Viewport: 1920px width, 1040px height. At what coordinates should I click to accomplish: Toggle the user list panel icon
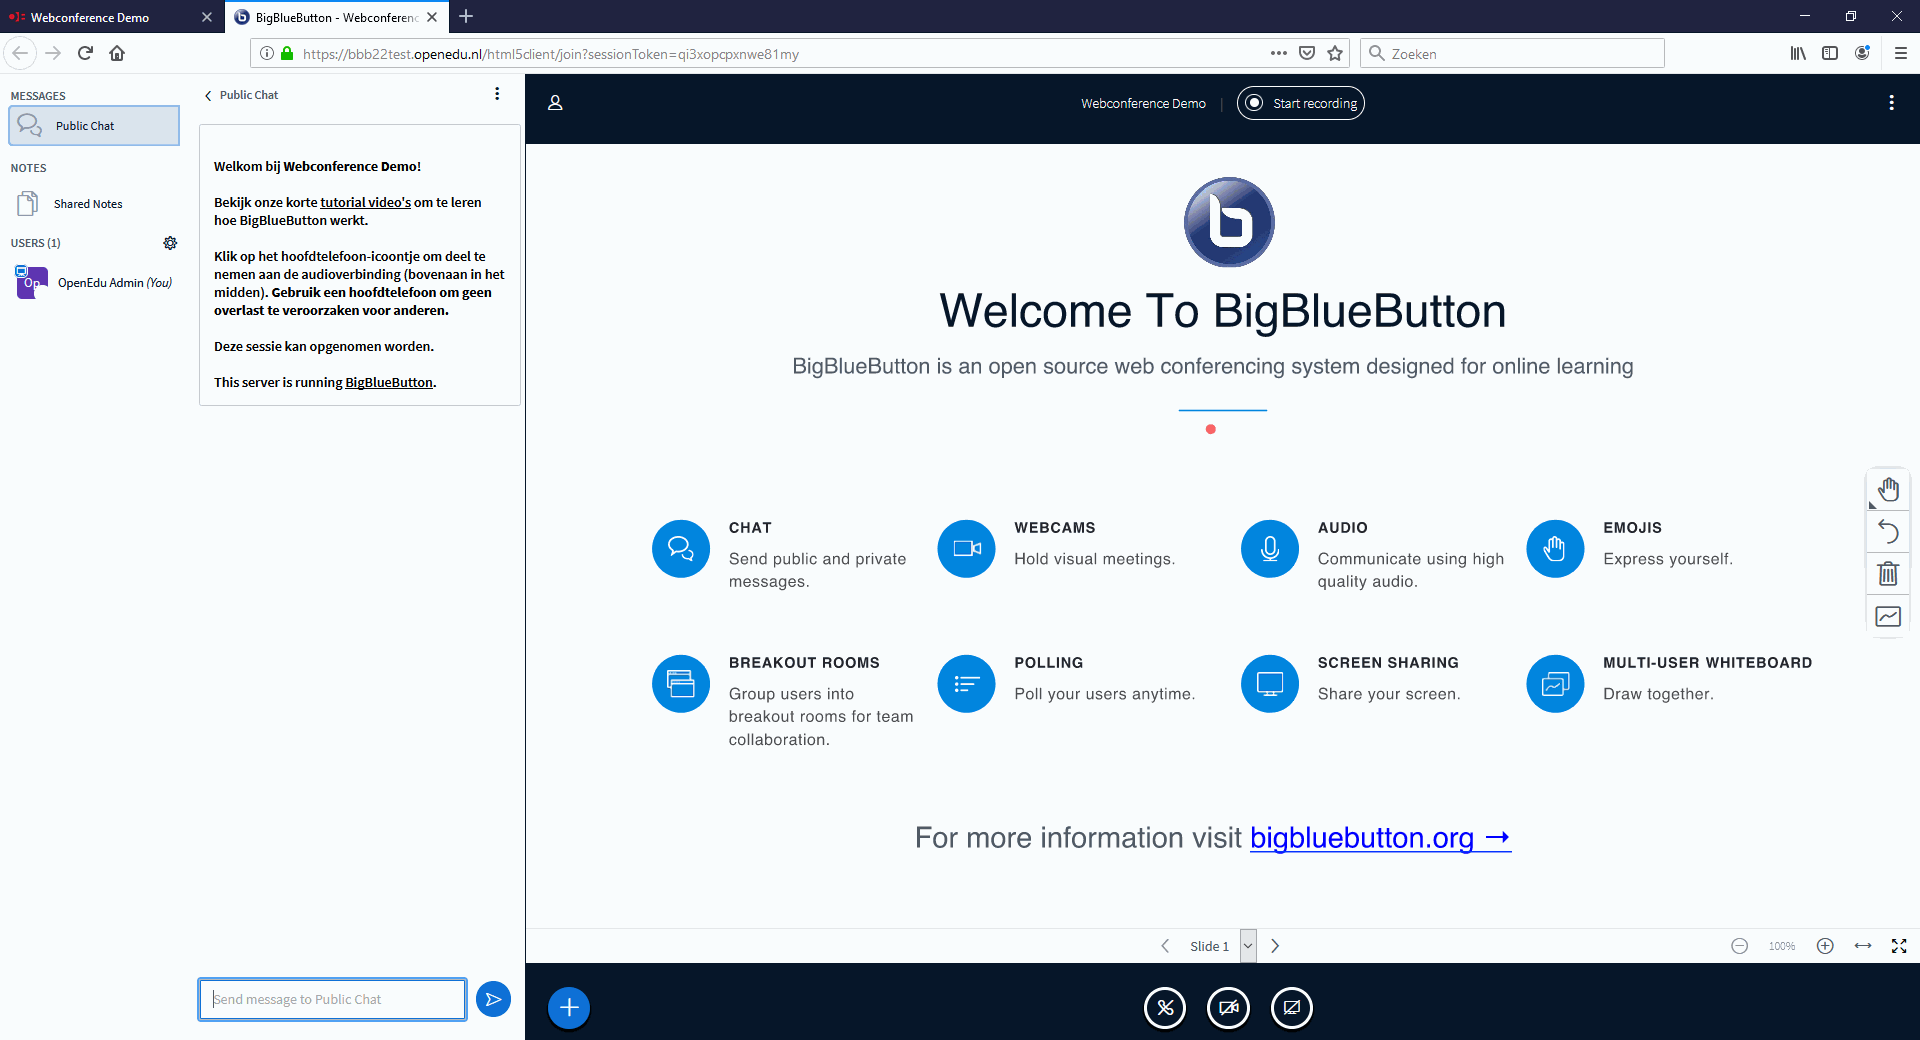(555, 103)
